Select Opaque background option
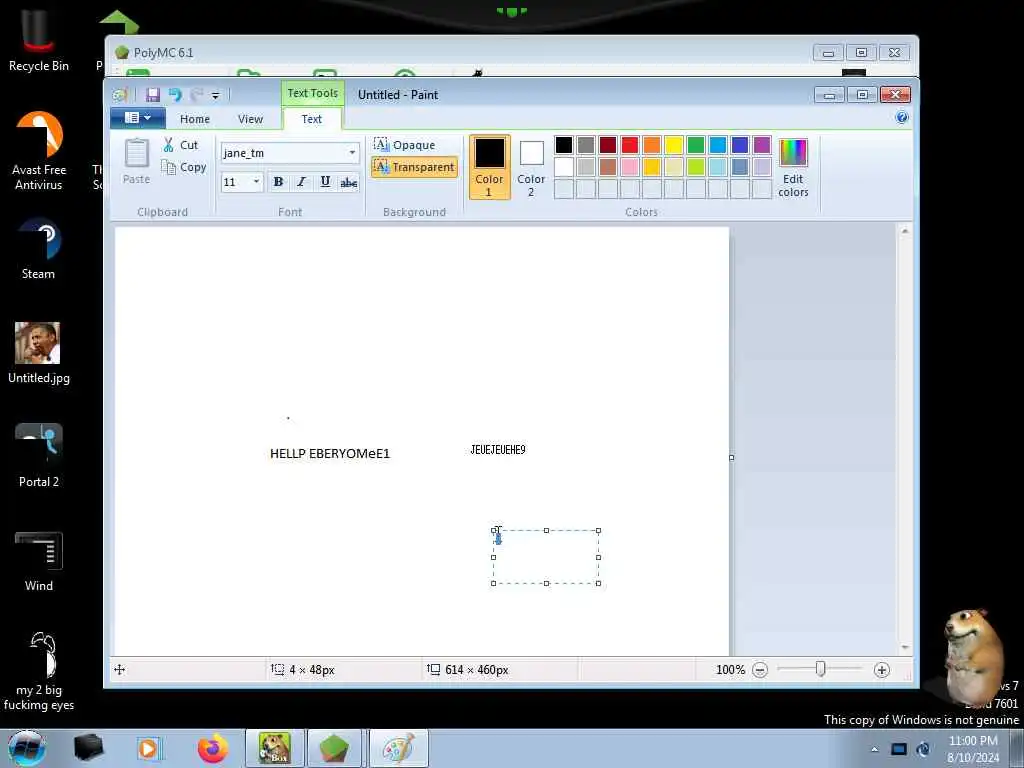The width and height of the screenshot is (1024, 768). click(404, 145)
